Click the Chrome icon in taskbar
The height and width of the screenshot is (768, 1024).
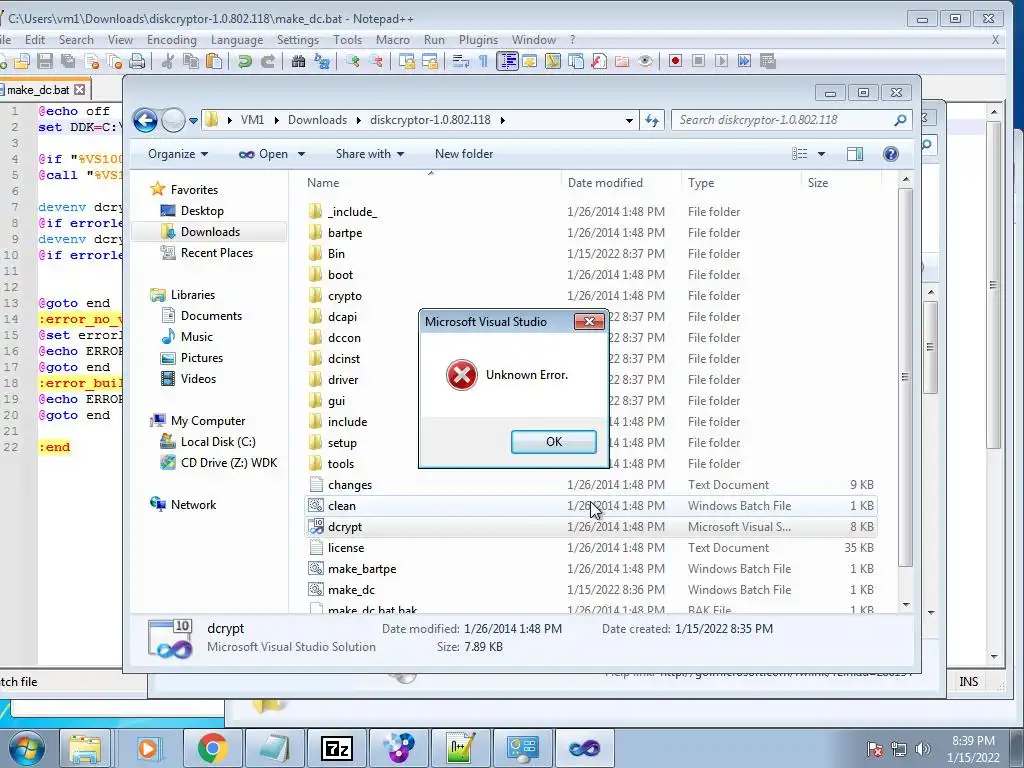(212, 748)
